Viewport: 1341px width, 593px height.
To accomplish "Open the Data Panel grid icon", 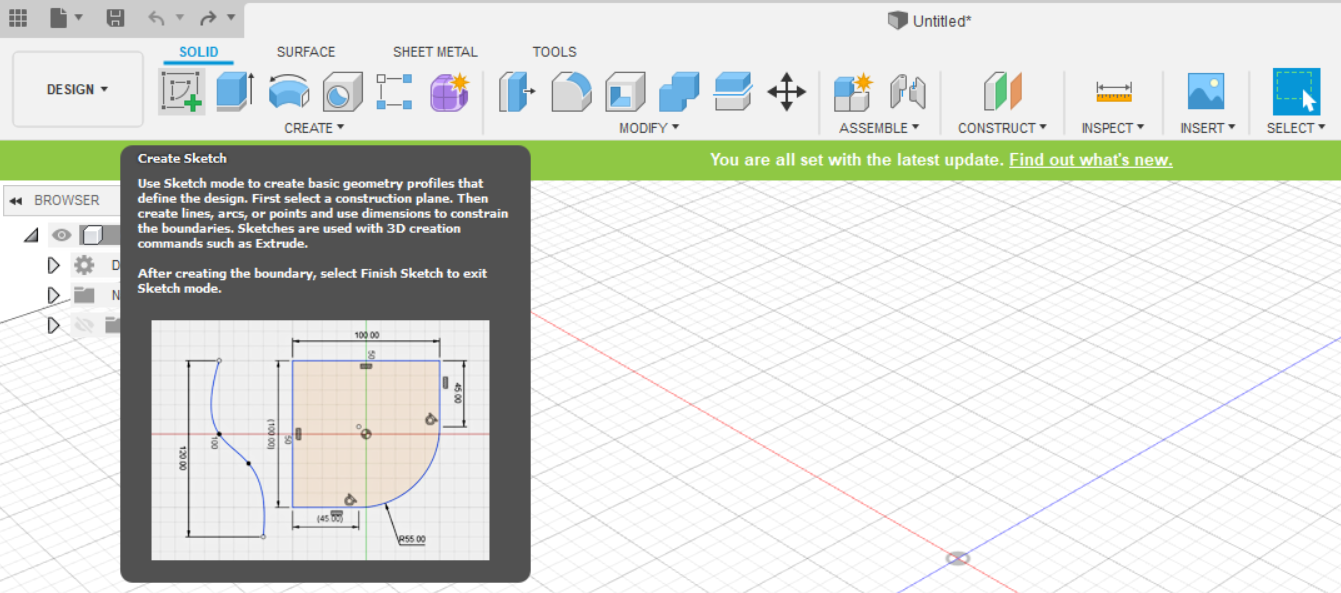I will tap(18, 18).
